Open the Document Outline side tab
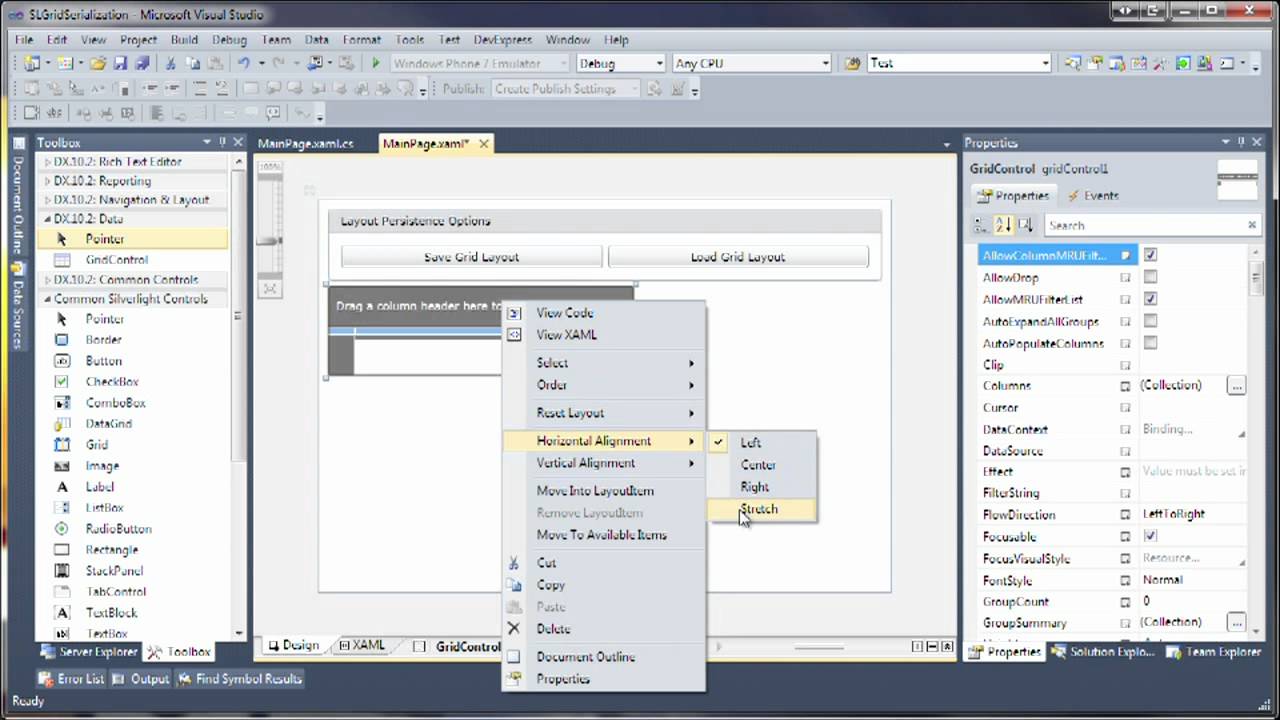 (x=17, y=197)
